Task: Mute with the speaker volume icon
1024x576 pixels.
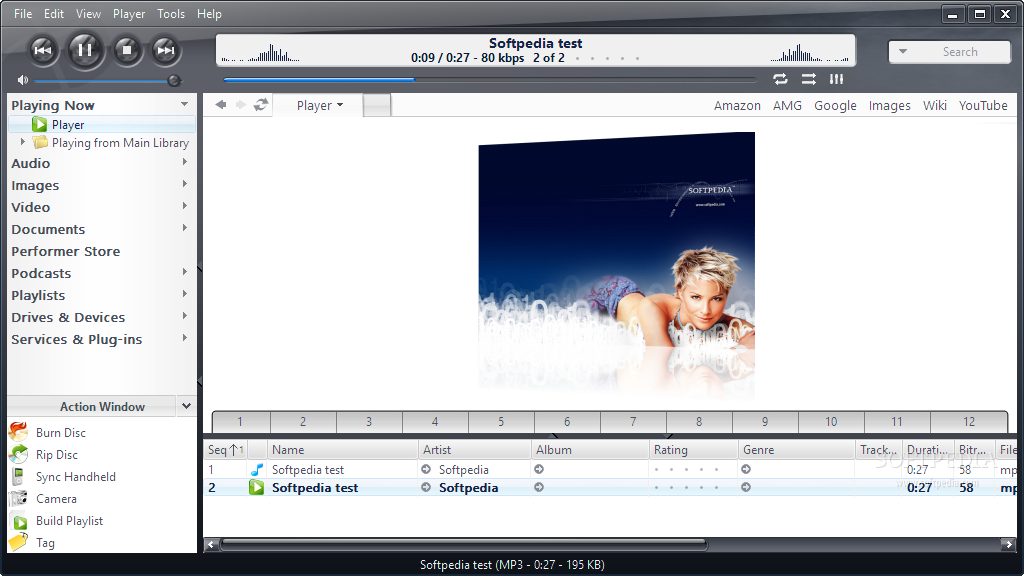Action: (x=23, y=80)
